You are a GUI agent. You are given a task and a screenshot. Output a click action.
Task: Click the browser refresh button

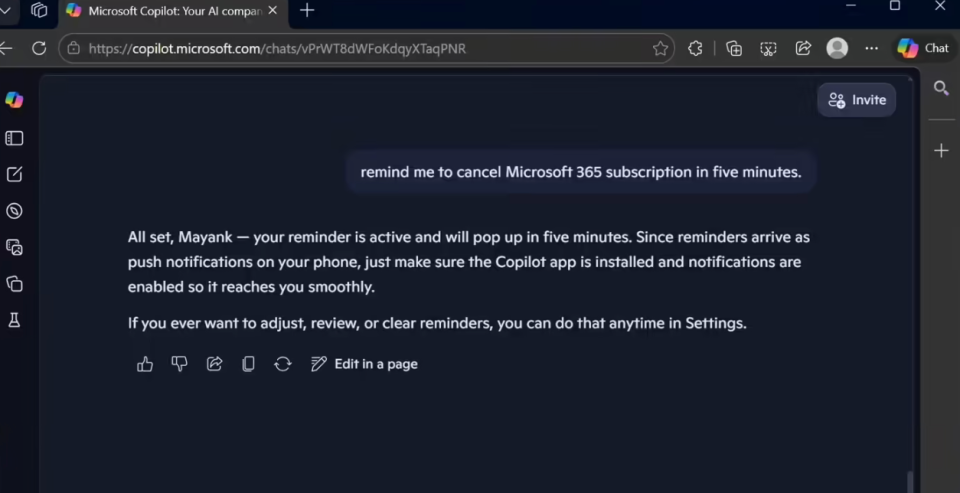[39, 48]
